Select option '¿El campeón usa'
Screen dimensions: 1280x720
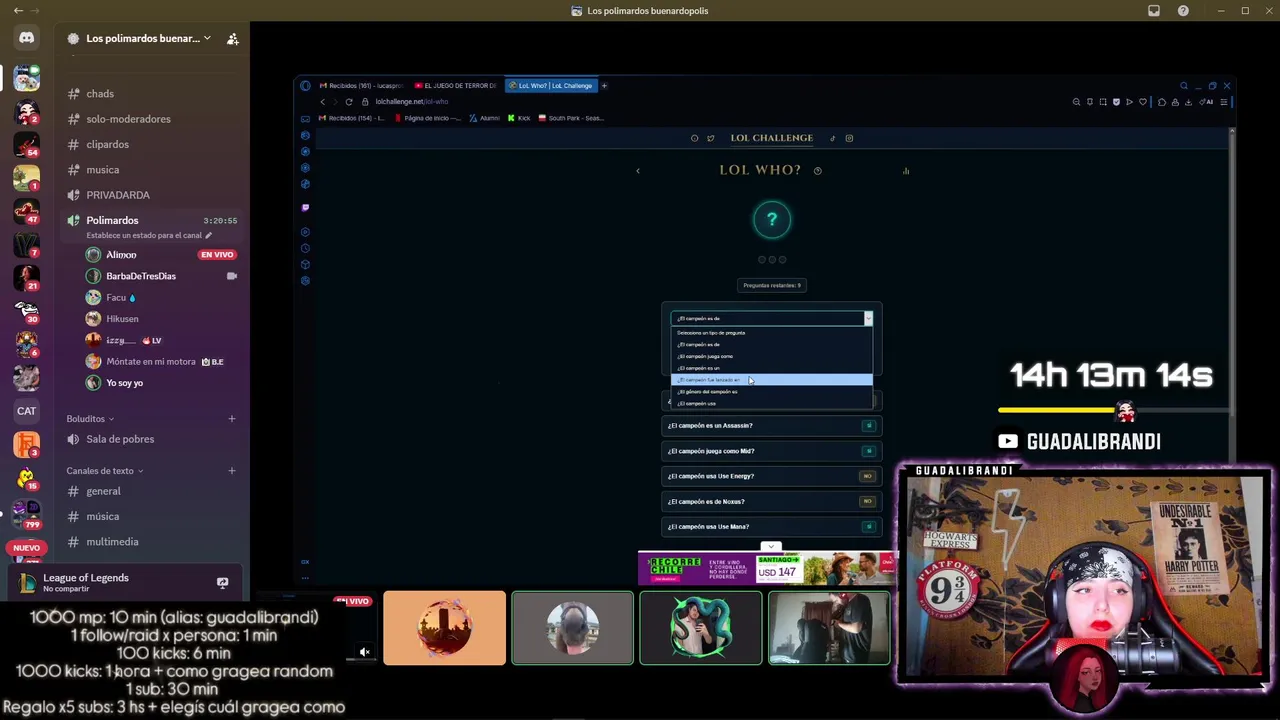tap(771, 403)
